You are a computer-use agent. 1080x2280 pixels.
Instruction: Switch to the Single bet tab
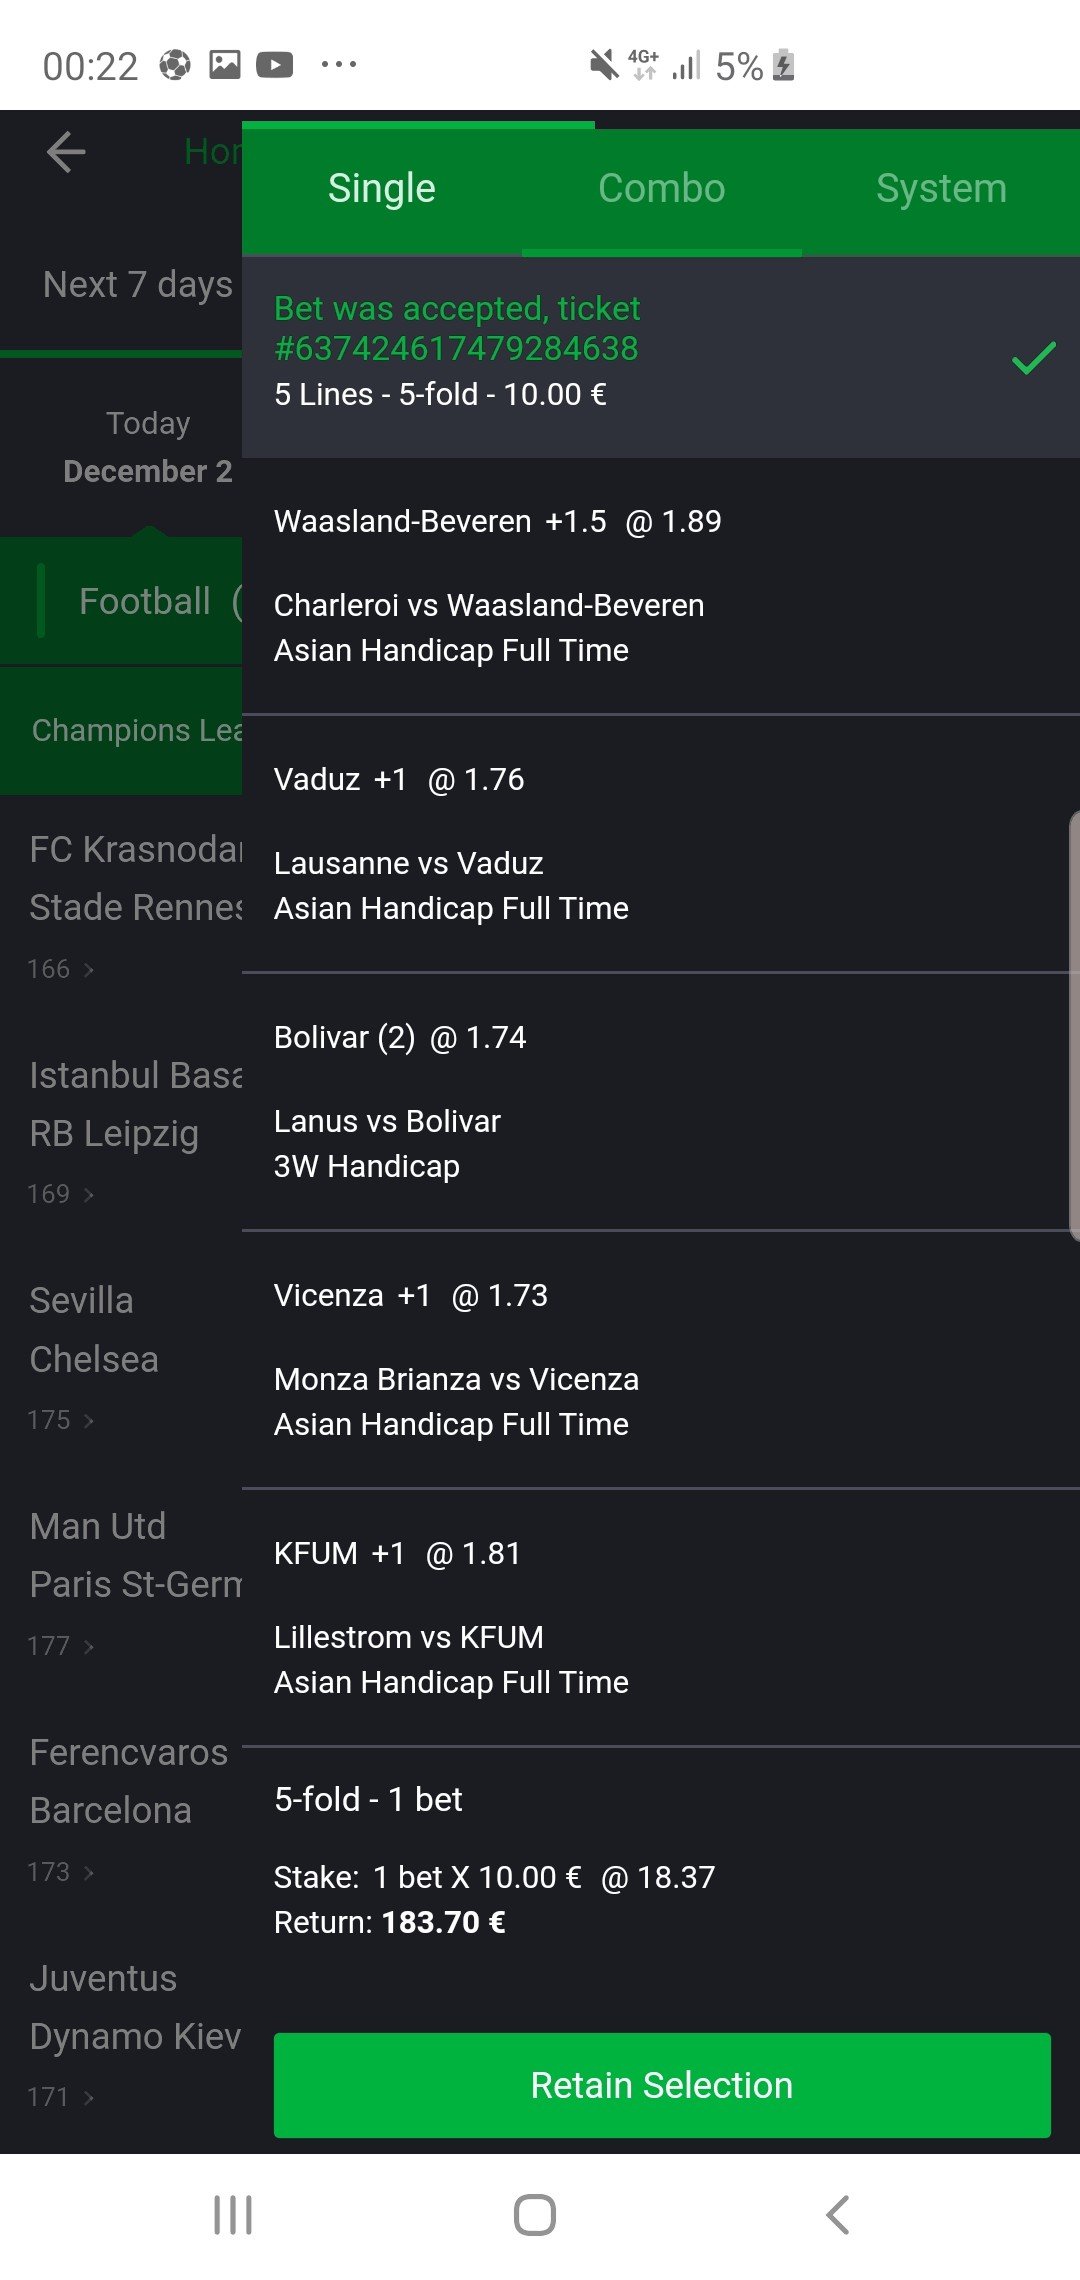tap(381, 189)
